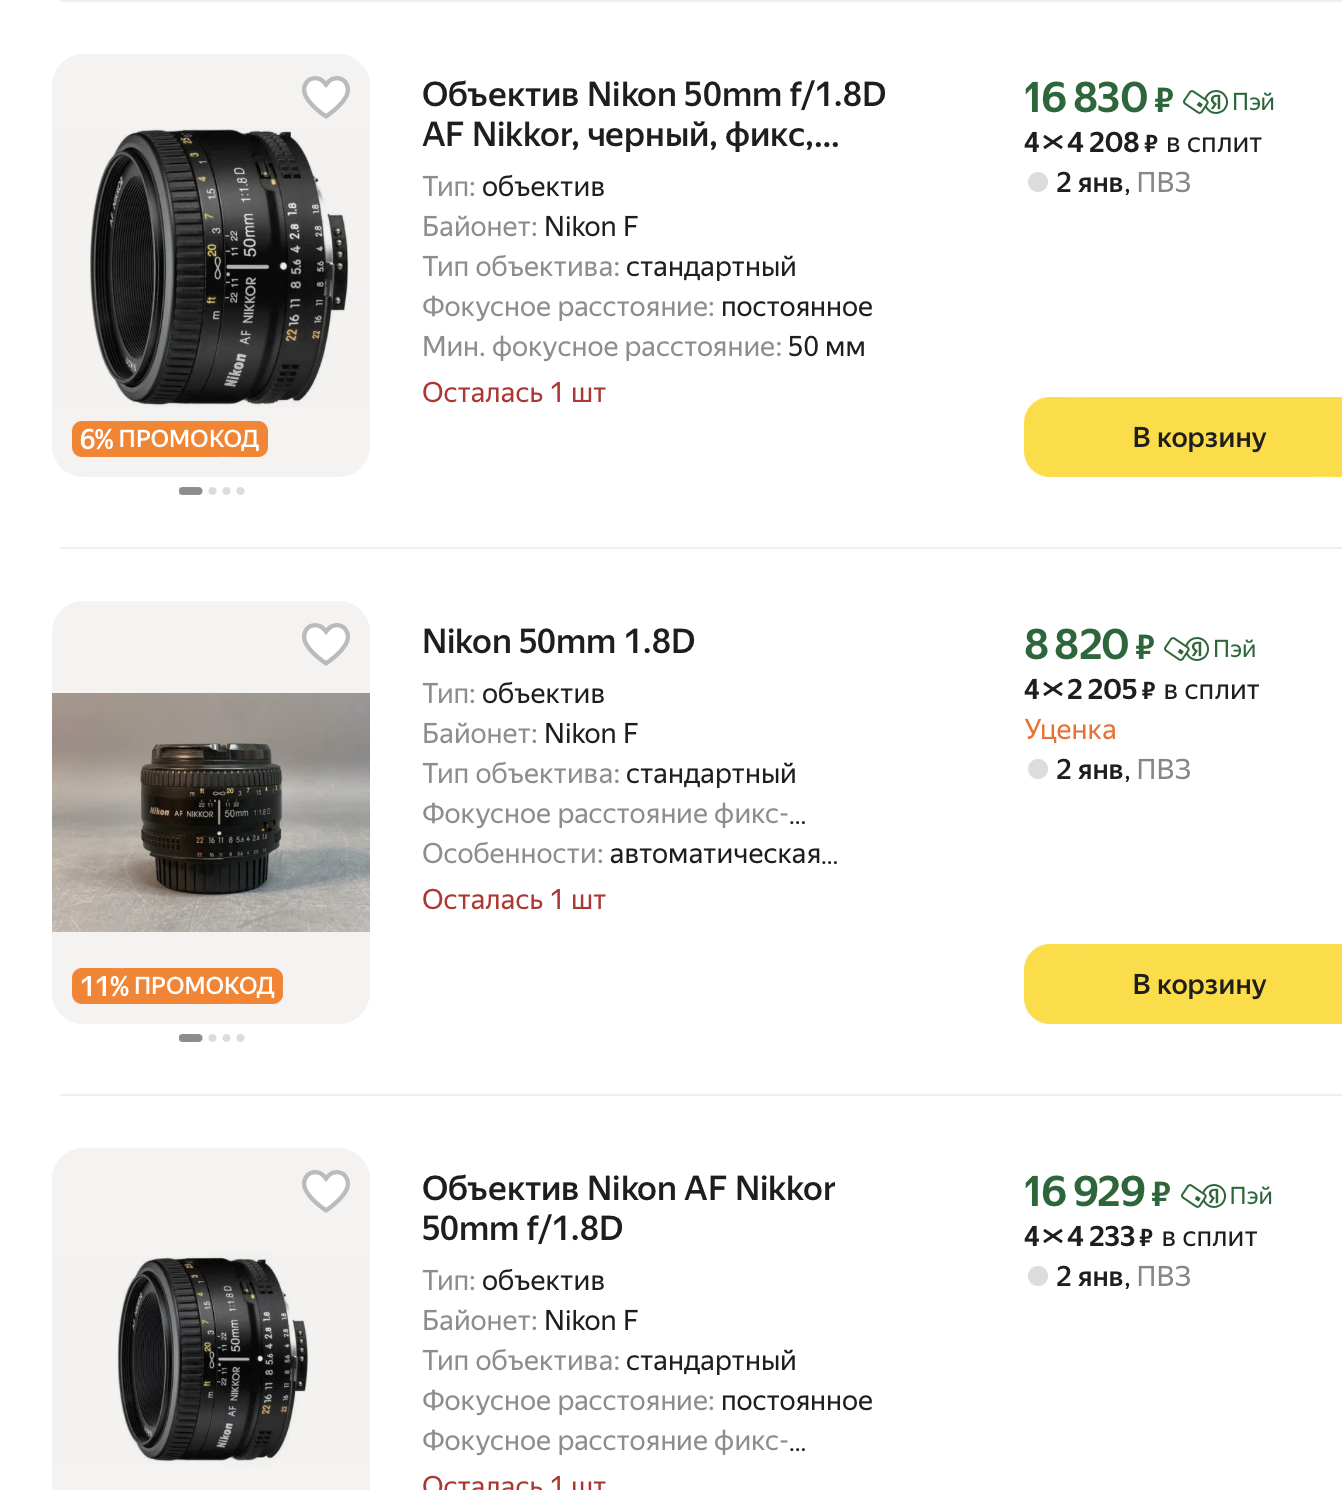1342x1490 pixels.
Task: Click the Pay icon beside 16 929 ₽
Action: click(1226, 1196)
